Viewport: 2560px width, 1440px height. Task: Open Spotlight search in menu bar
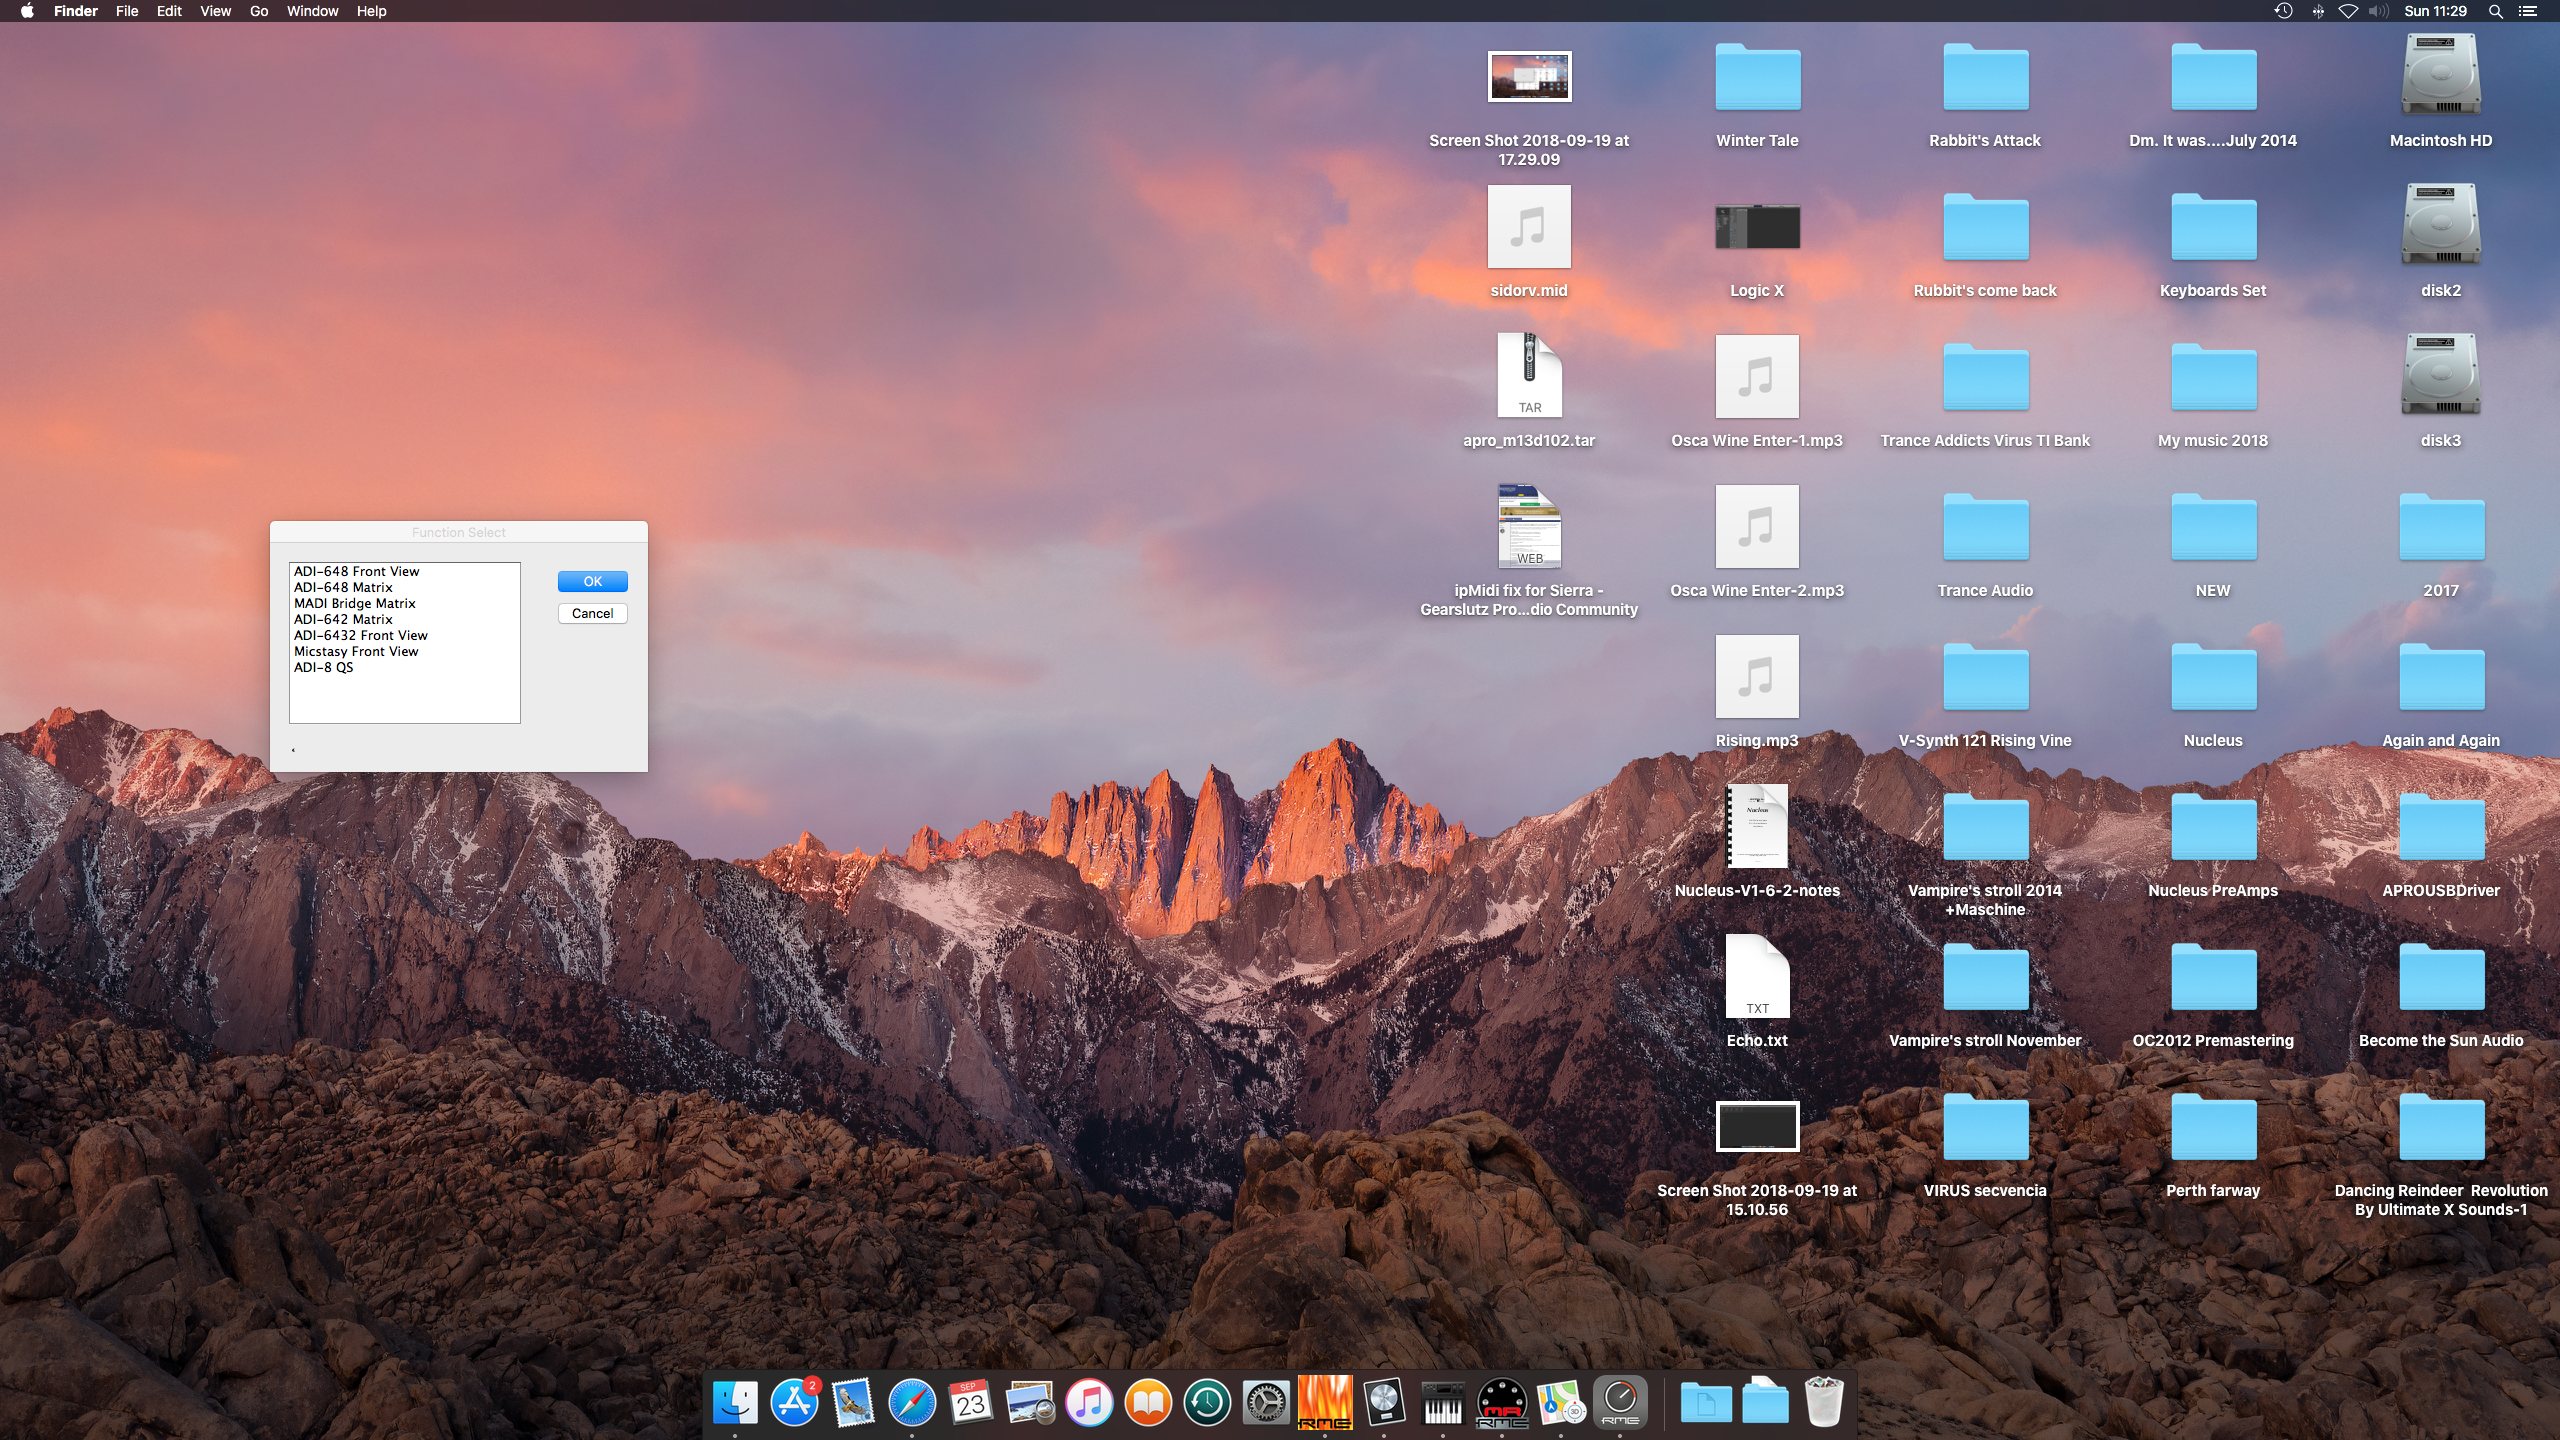[2495, 11]
